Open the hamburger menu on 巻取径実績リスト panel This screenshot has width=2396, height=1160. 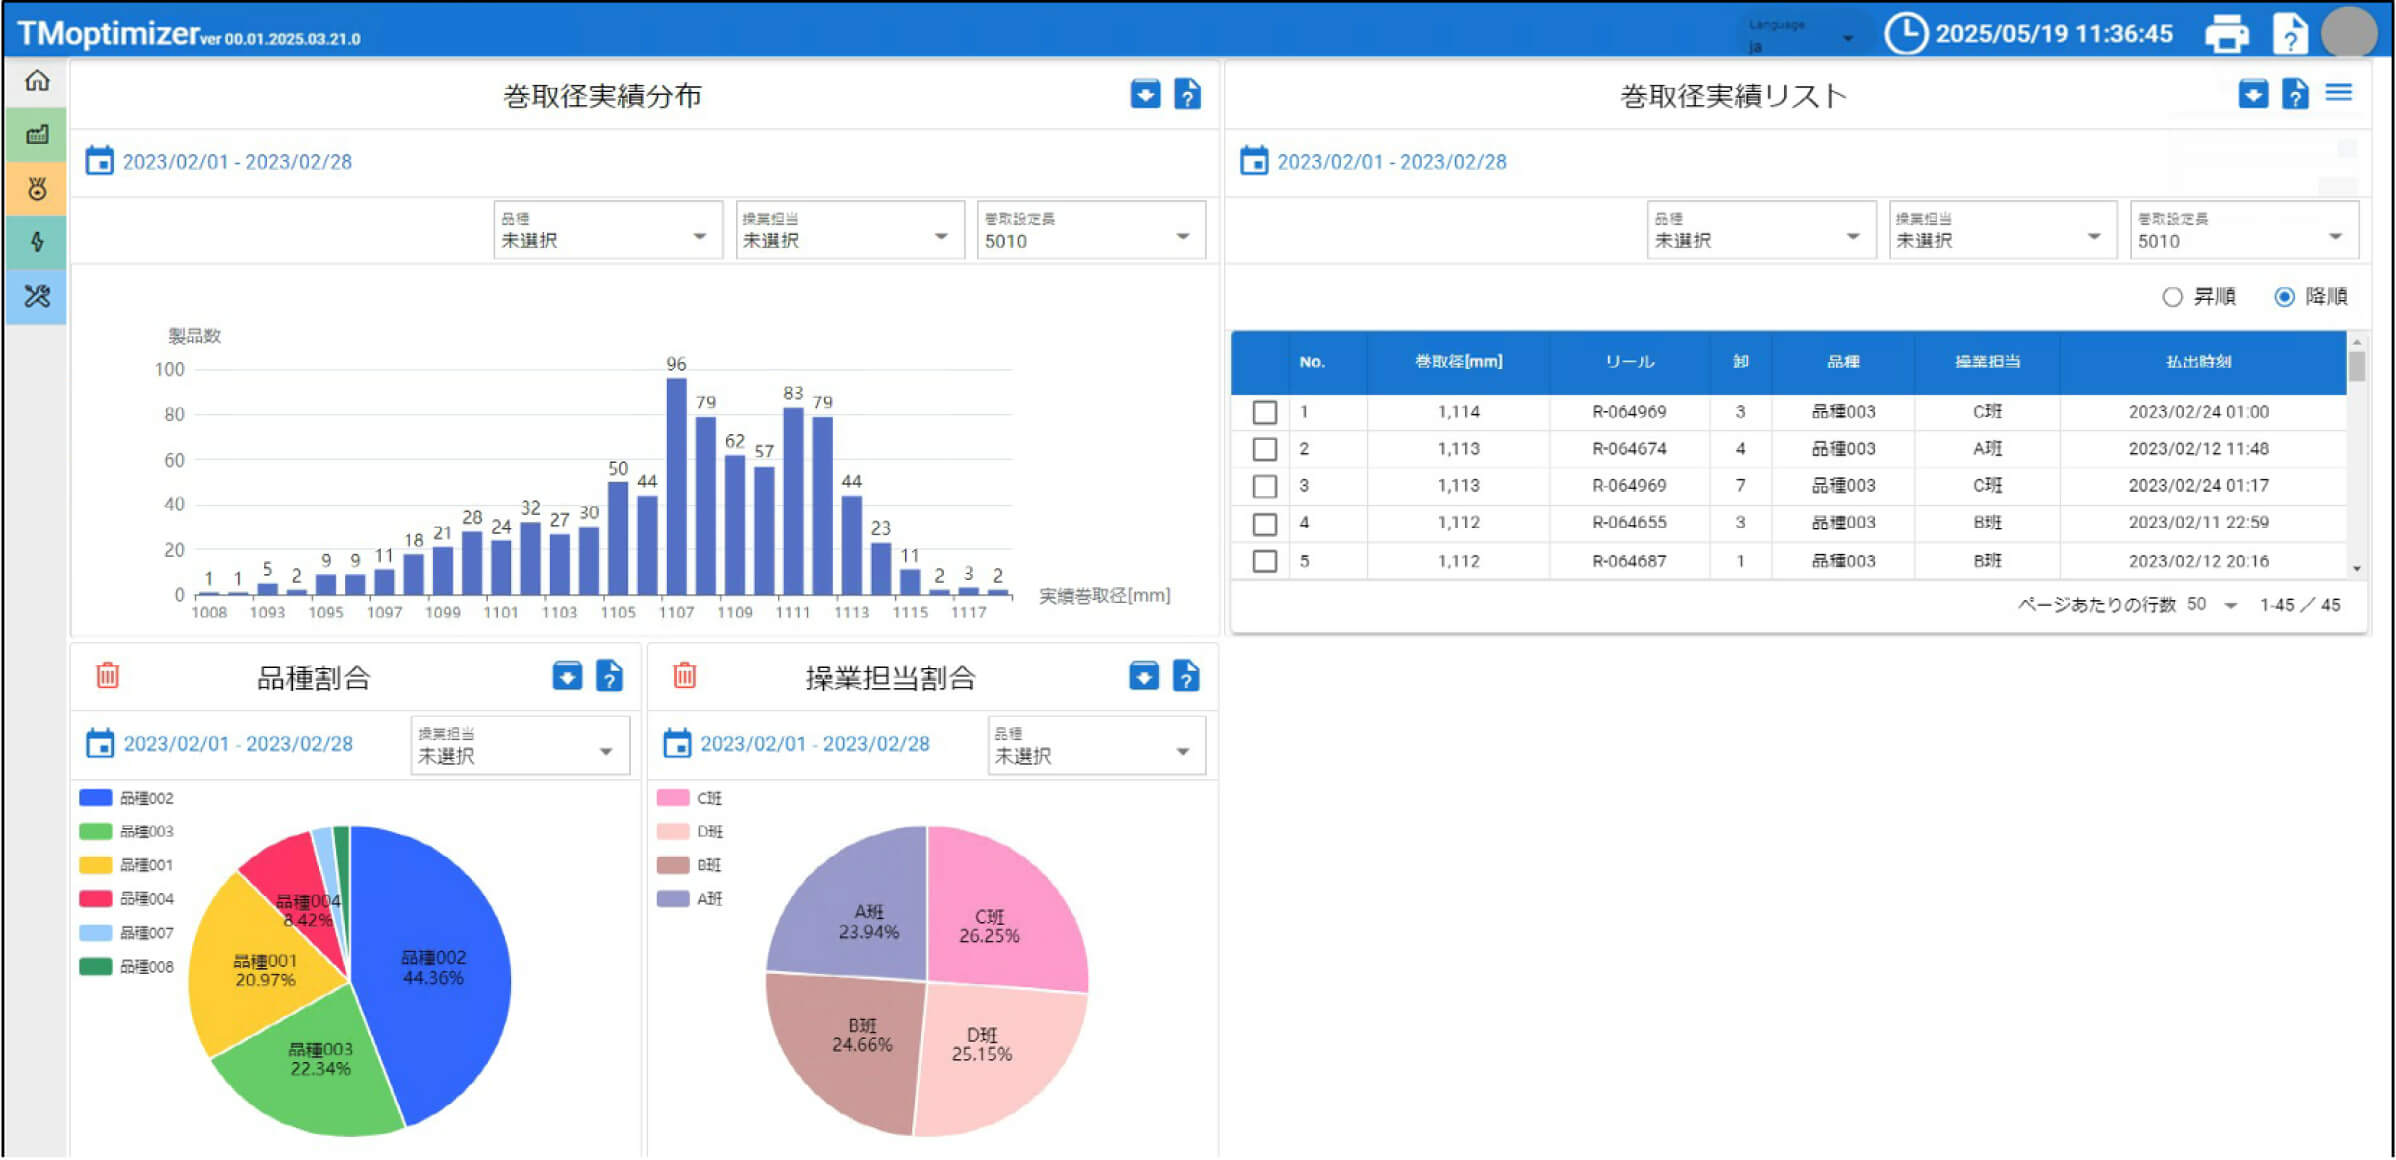click(x=2339, y=92)
